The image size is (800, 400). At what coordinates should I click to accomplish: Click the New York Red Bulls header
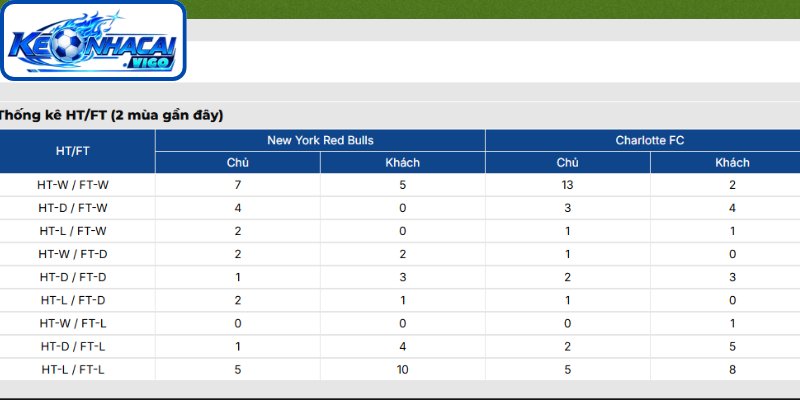320,140
